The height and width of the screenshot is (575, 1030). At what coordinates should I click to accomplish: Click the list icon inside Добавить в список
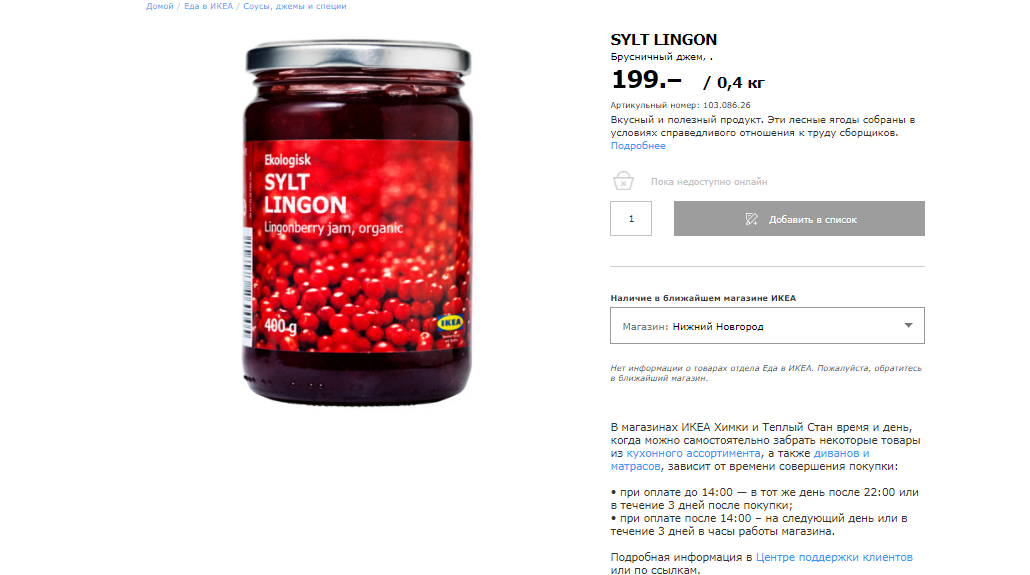coord(751,219)
